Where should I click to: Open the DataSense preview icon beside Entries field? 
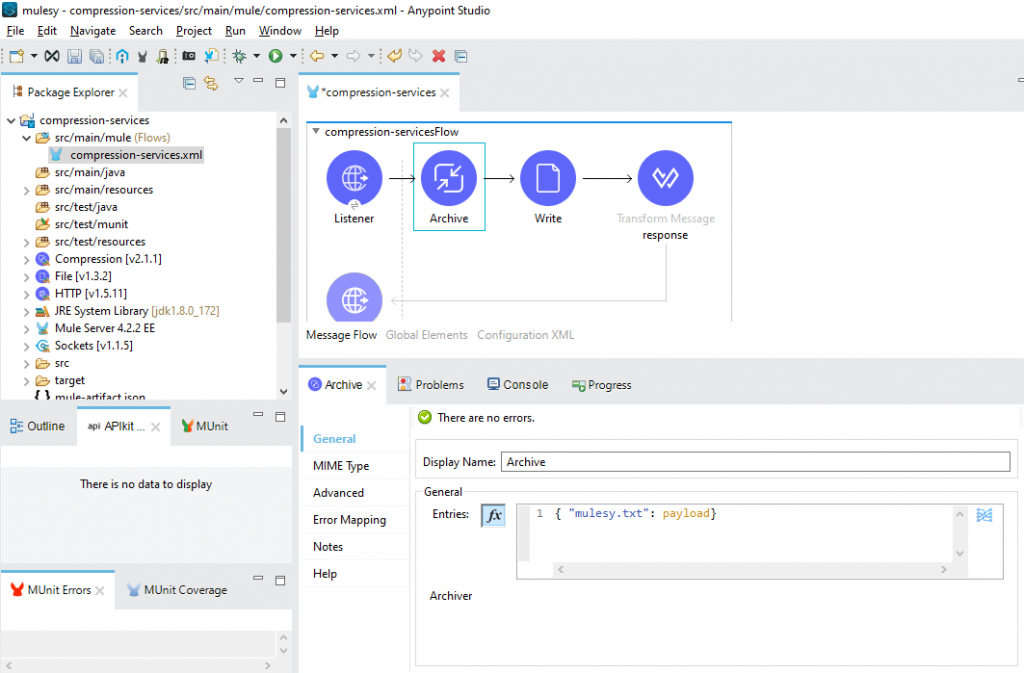(983, 514)
